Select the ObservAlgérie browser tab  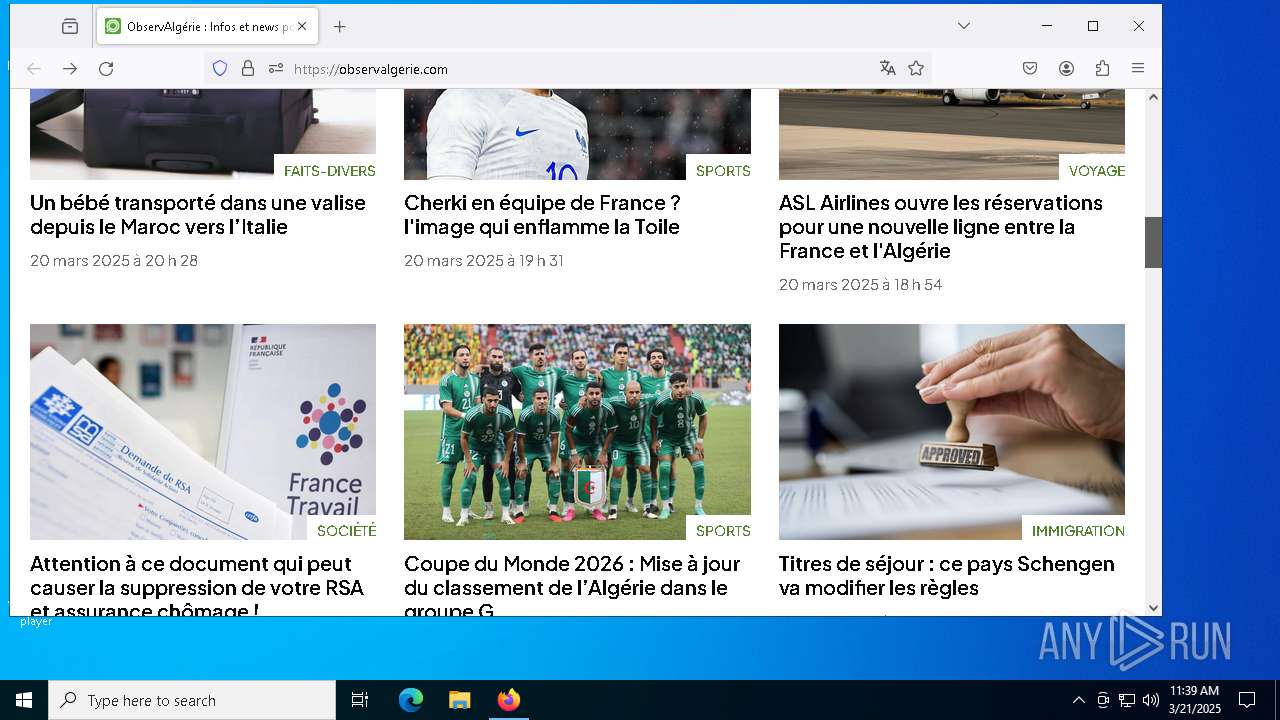click(208, 27)
